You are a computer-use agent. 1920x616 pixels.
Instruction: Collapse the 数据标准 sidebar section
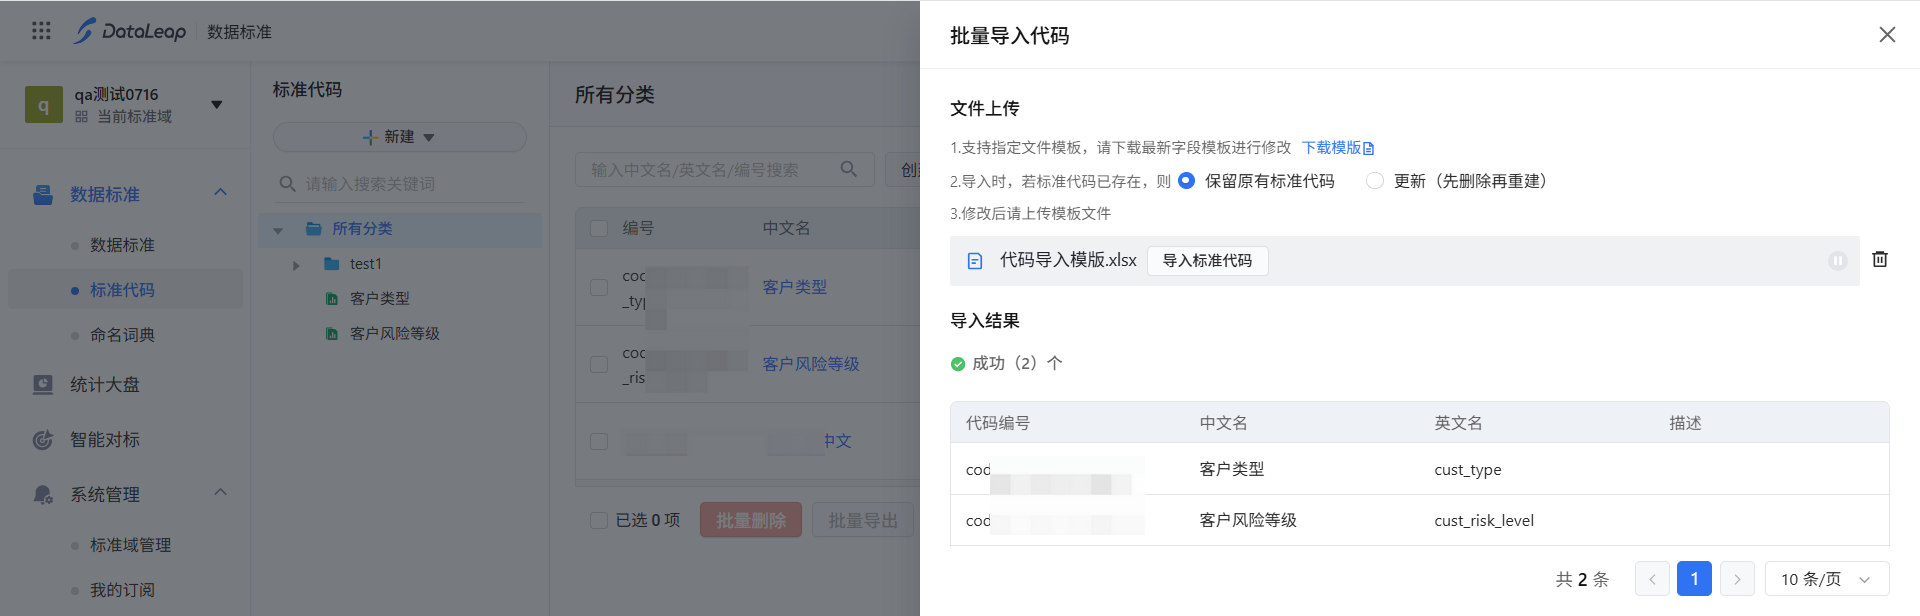click(x=220, y=193)
